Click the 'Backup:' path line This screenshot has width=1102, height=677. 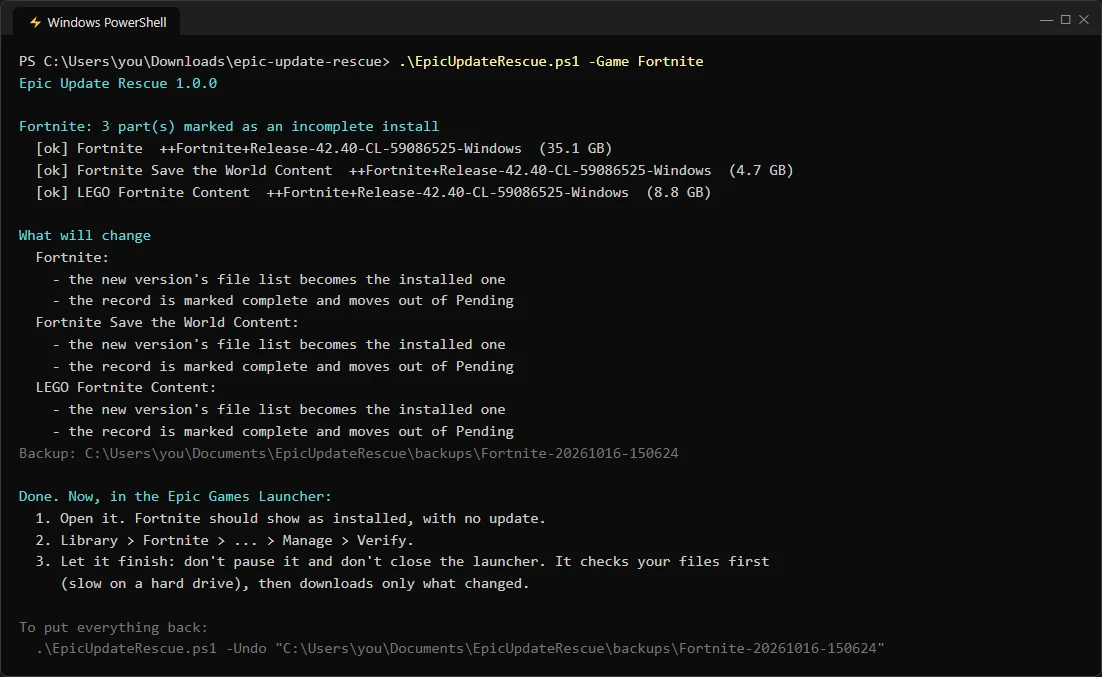tap(349, 453)
